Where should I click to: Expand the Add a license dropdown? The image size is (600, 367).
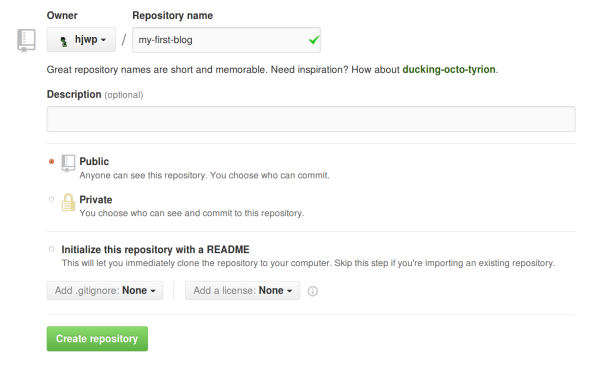click(243, 290)
